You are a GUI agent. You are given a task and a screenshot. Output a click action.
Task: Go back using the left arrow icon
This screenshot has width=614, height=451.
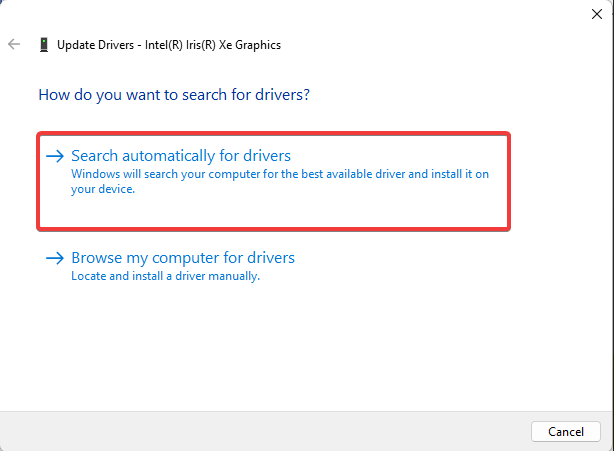click(14, 44)
